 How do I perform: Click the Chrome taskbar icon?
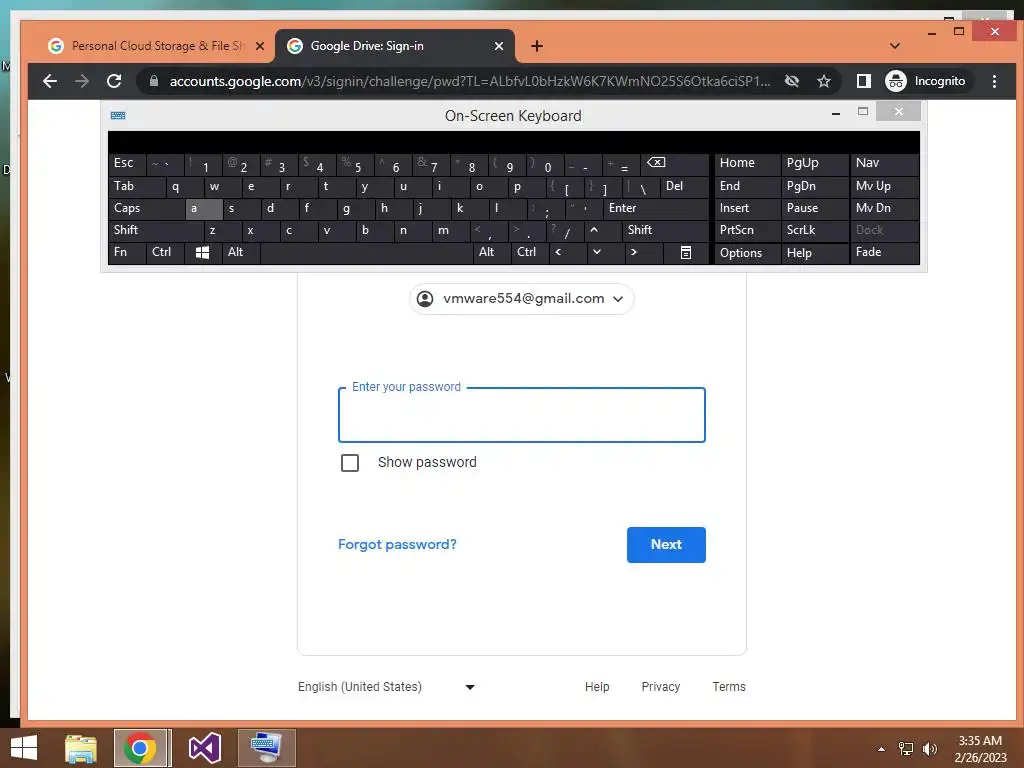pos(140,748)
